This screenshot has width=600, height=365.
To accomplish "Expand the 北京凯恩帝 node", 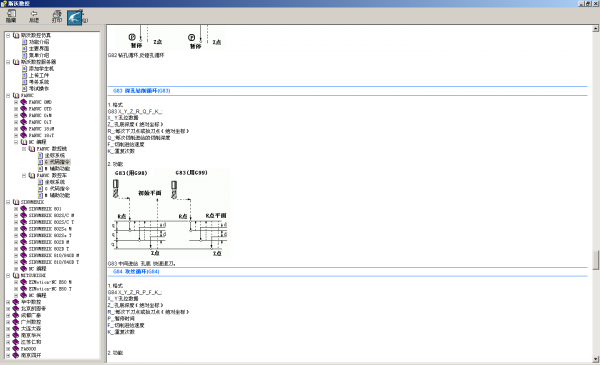I will point(8,309).
